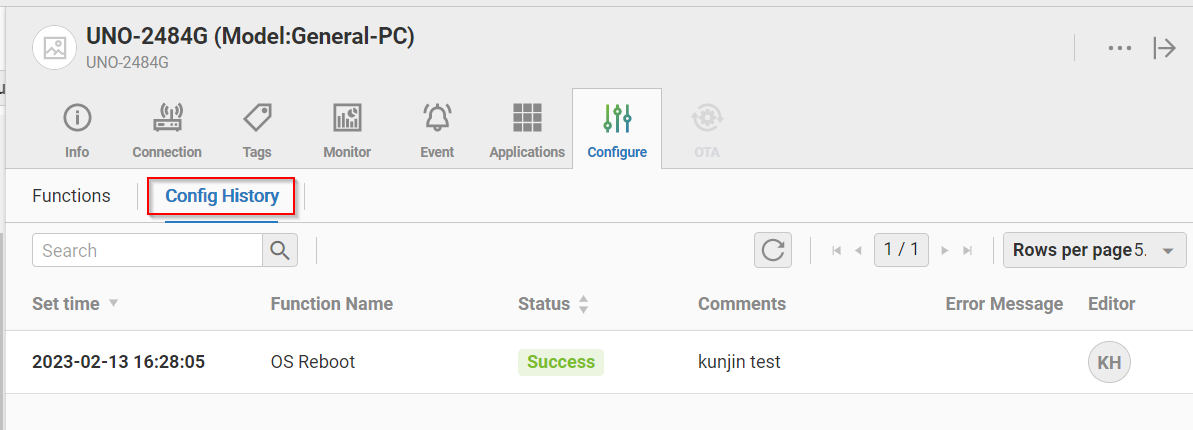Open the Monitor tab

point(347,129)
